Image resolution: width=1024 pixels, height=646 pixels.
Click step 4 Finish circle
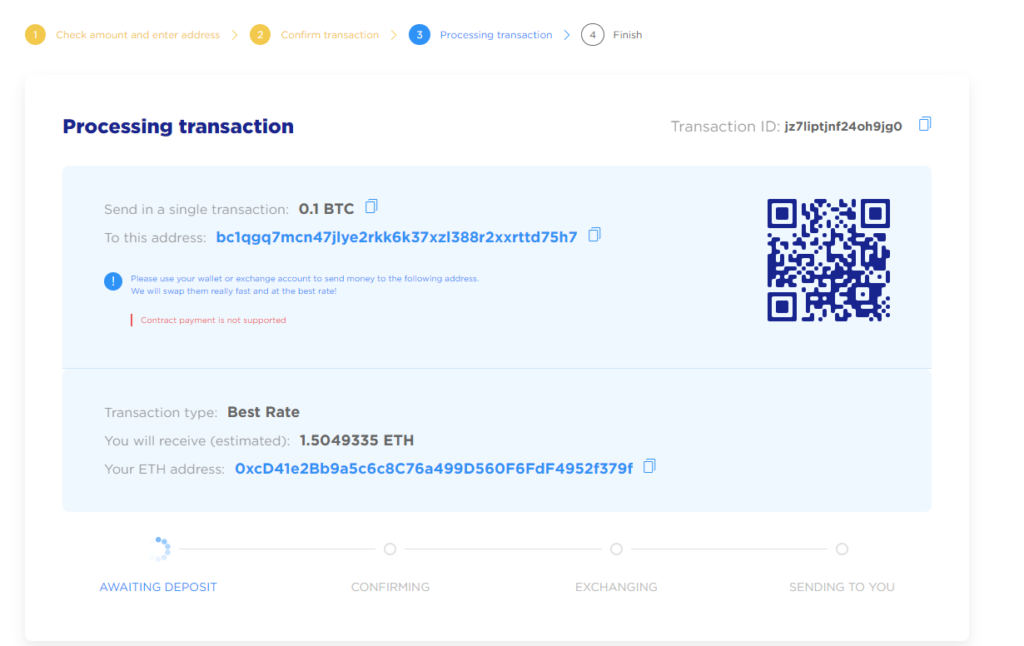[592, 35]
